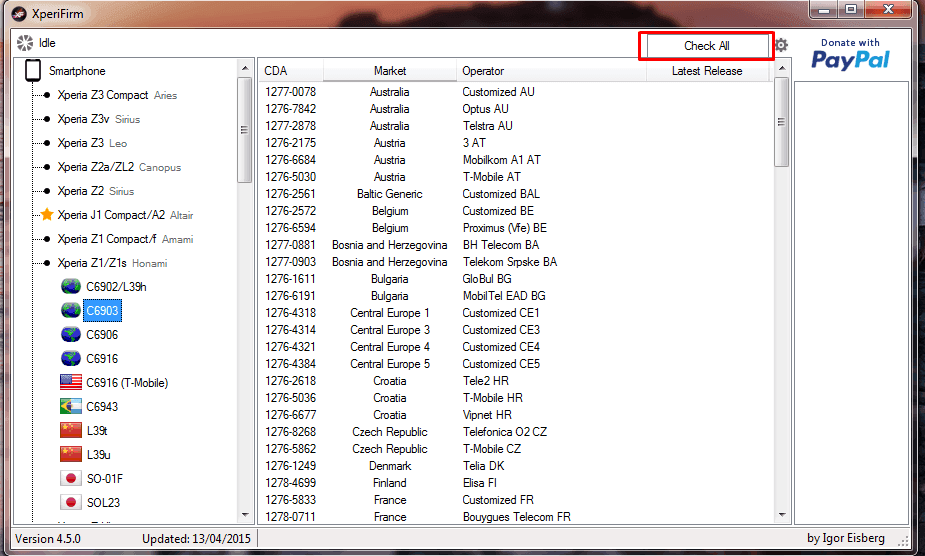Select the Customized CE1 row
Screen dimensions: 925x556
tap(516, 313)
